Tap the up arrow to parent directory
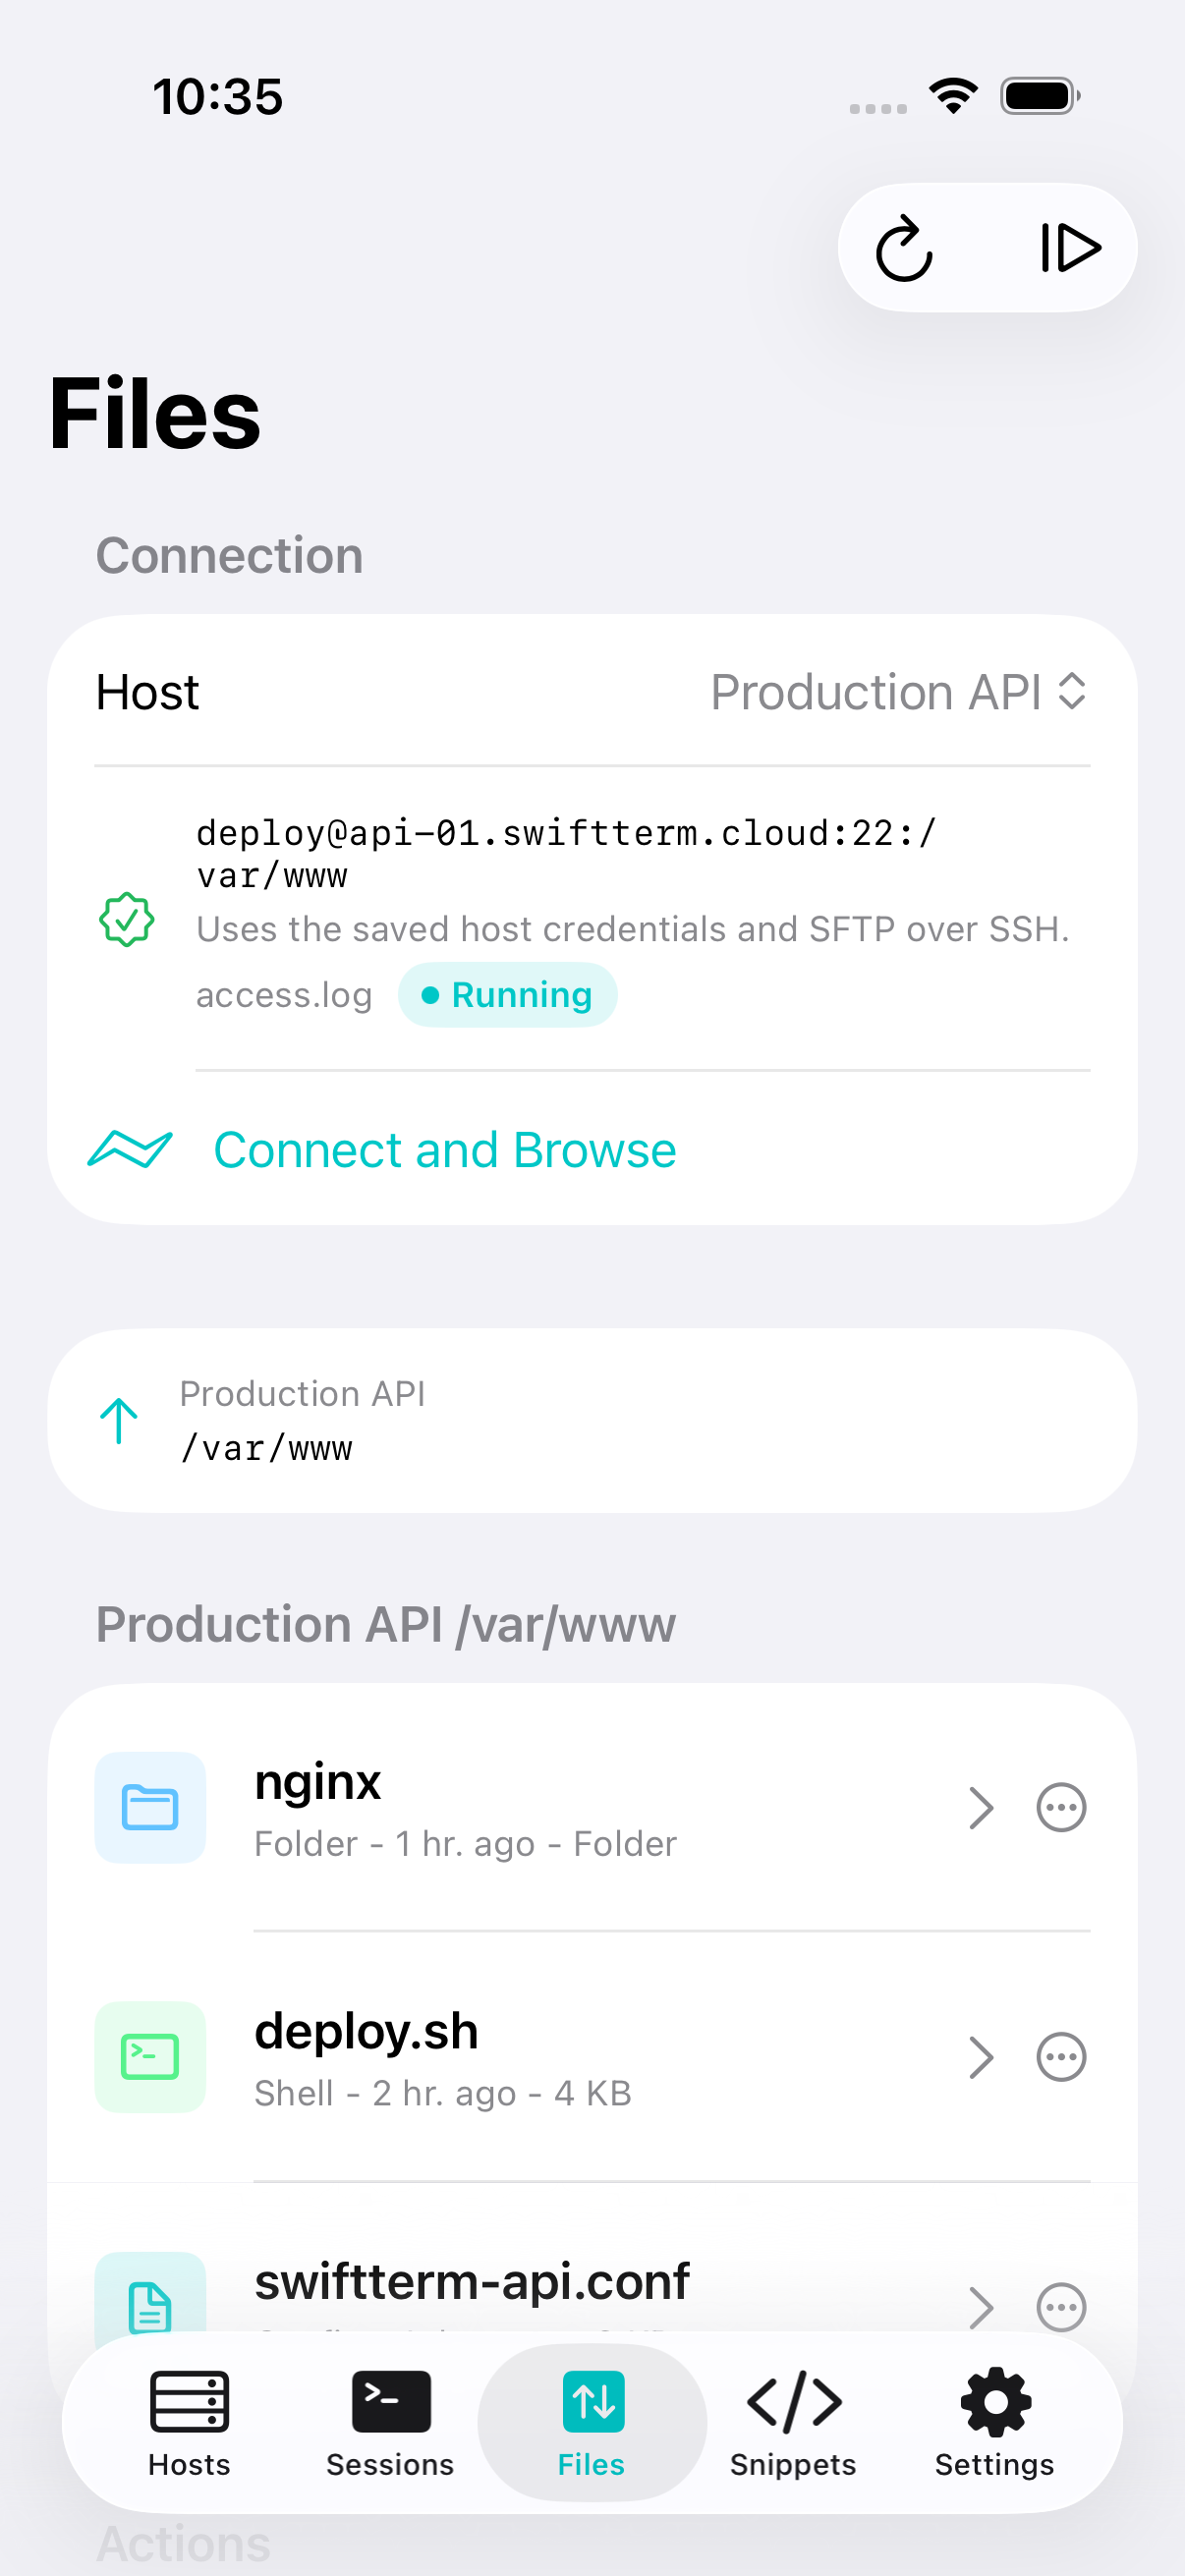Viewport: 1185px width, 2576px height. click(x=119, y=1420)
